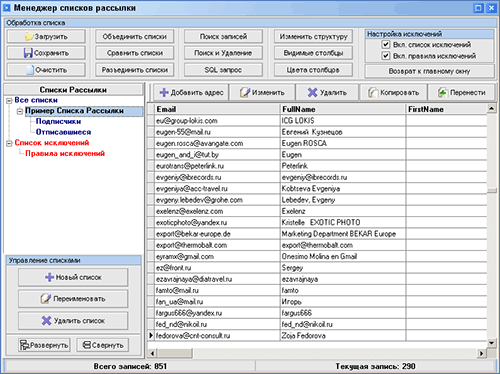Click the horizontal scrollbar thumb
The image size is (500, 374).
[175, 353]
